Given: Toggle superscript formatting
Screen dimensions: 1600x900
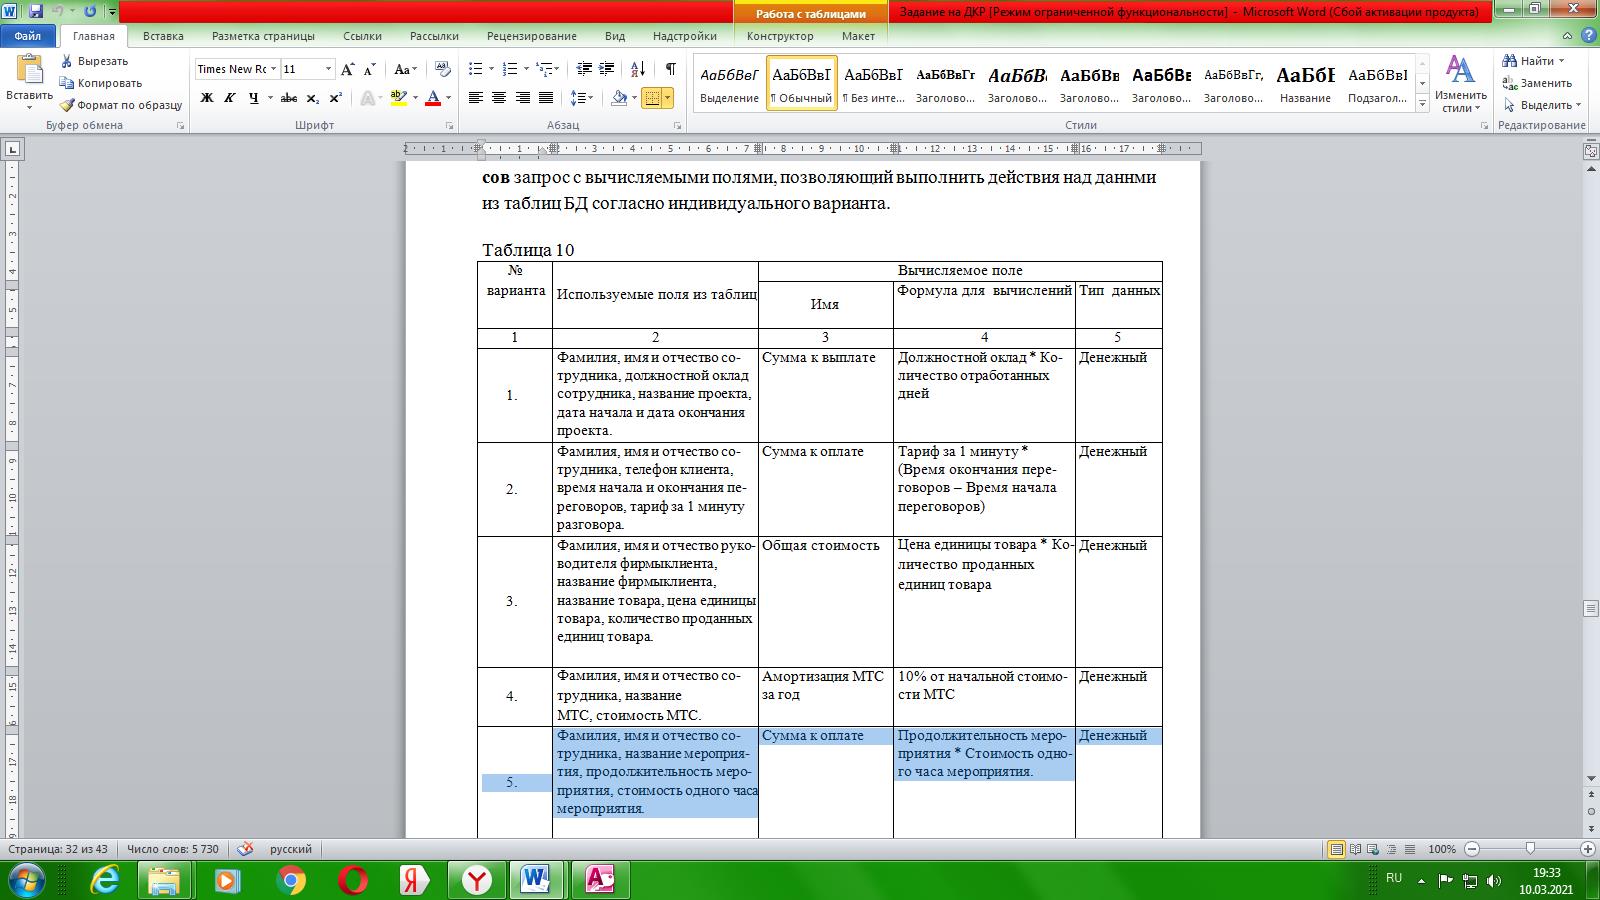Looking at the screenshot, I should [x=335, y=98].
